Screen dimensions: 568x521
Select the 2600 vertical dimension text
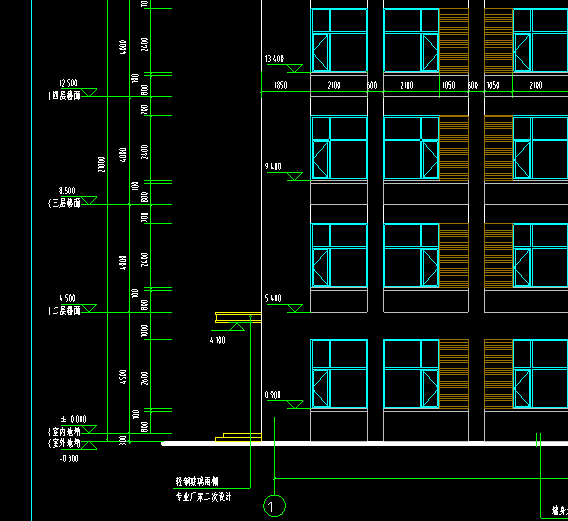[145, 378]
